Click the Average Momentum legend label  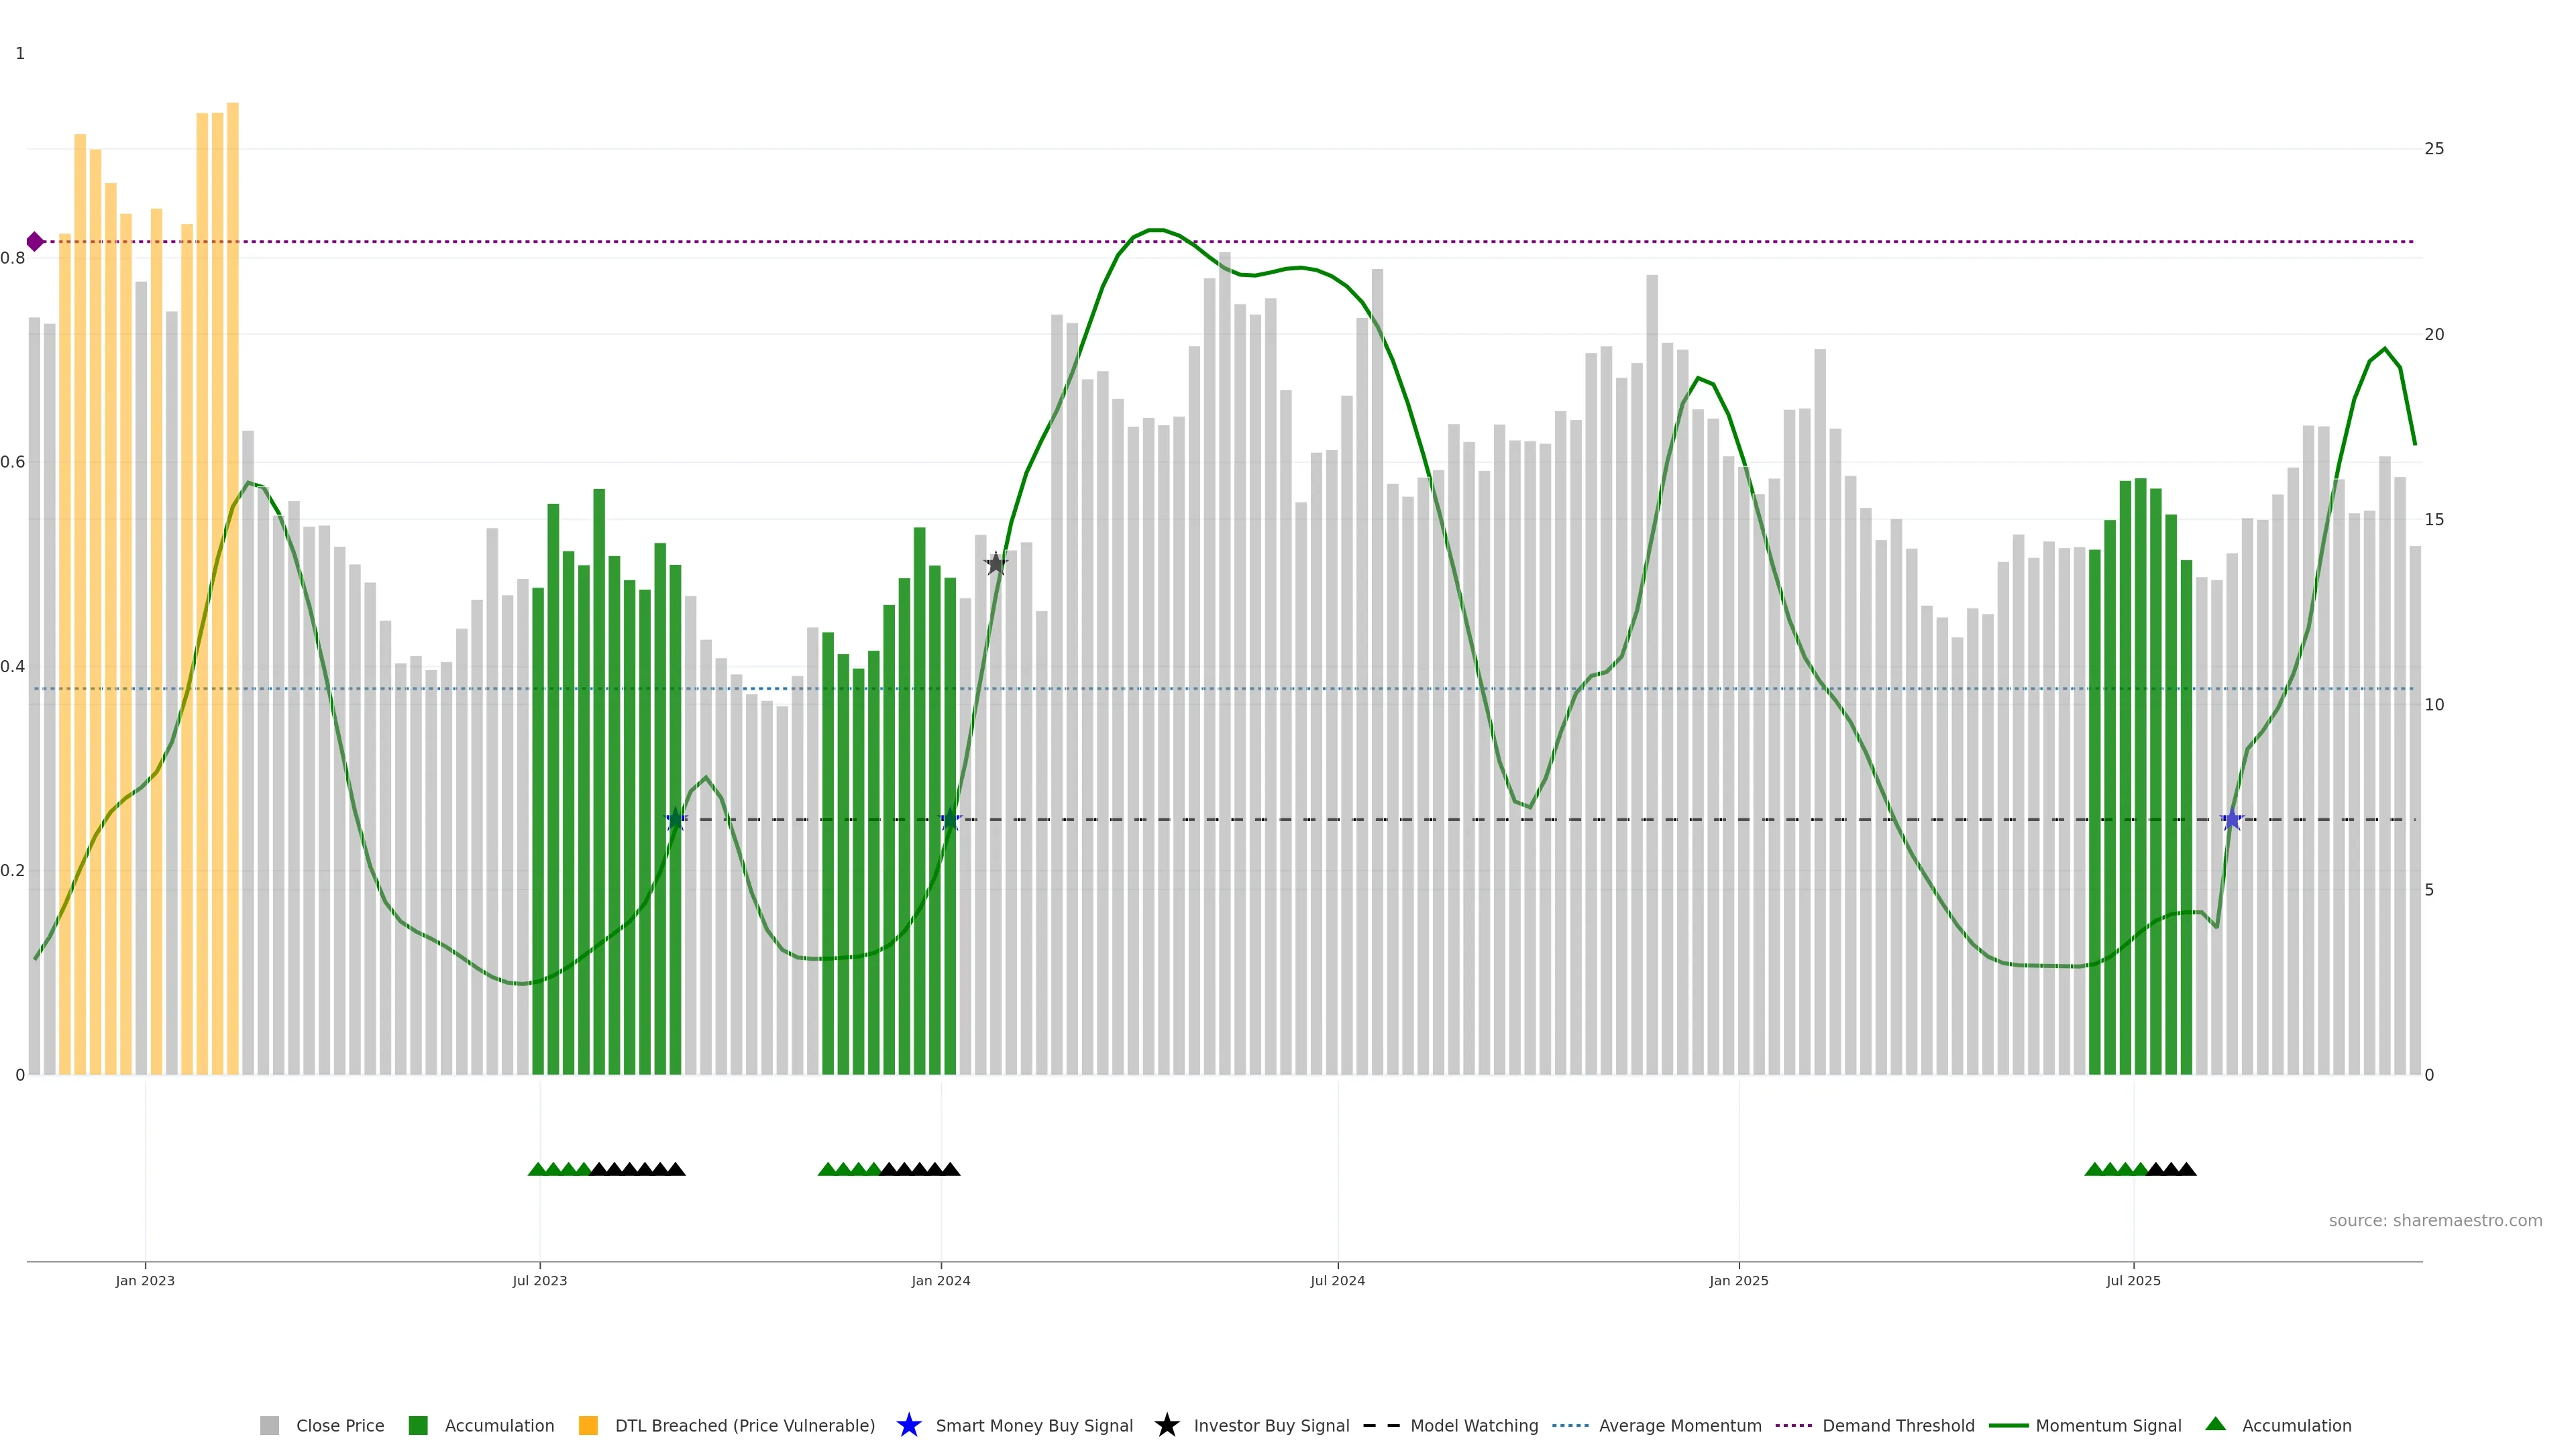point(1679,1425)
